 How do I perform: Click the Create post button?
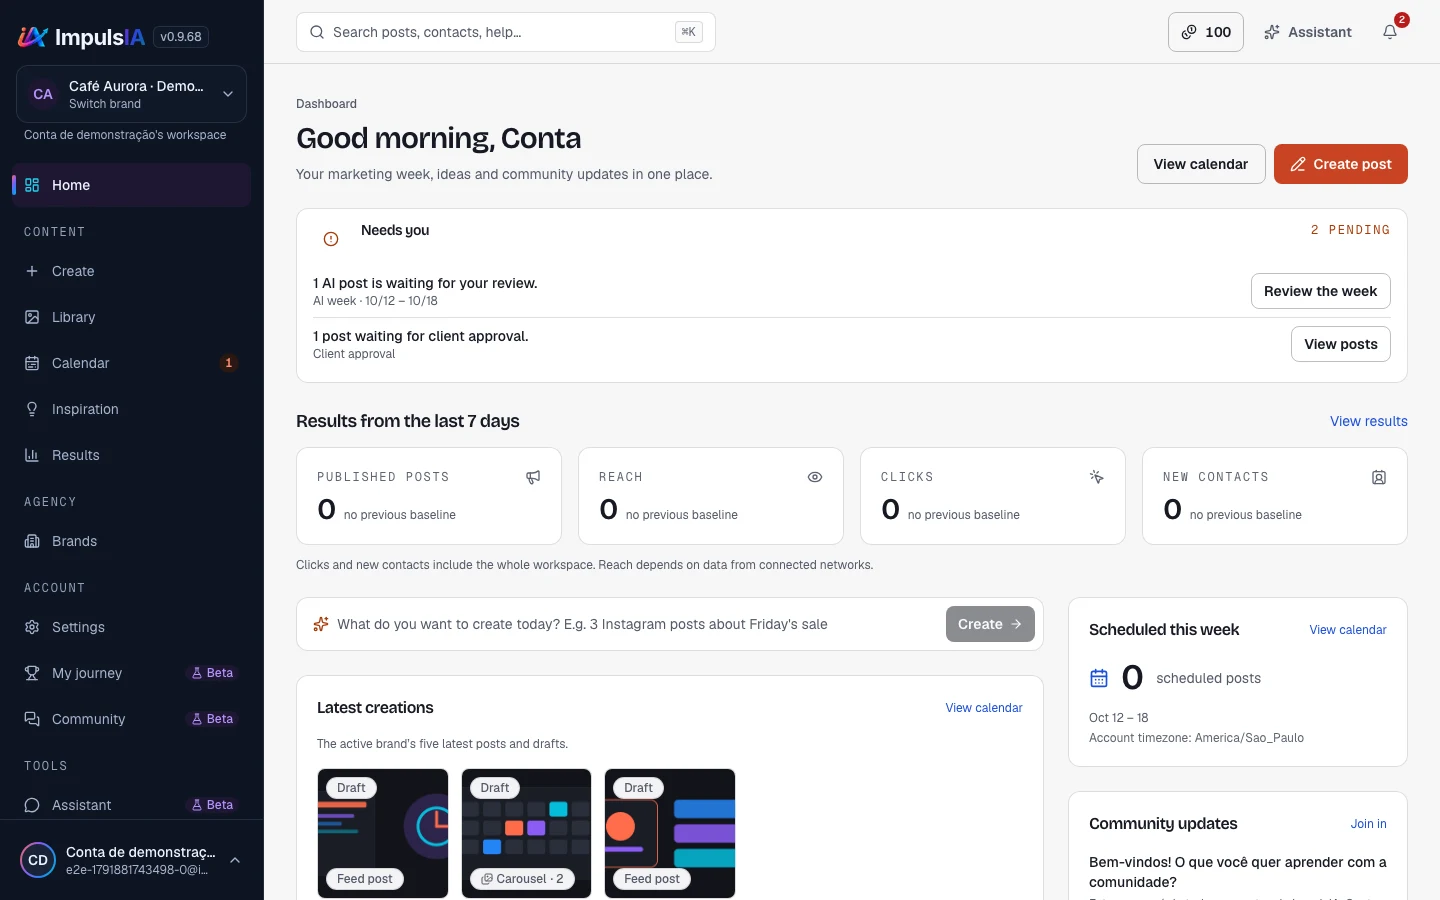tap(1341, 164)
